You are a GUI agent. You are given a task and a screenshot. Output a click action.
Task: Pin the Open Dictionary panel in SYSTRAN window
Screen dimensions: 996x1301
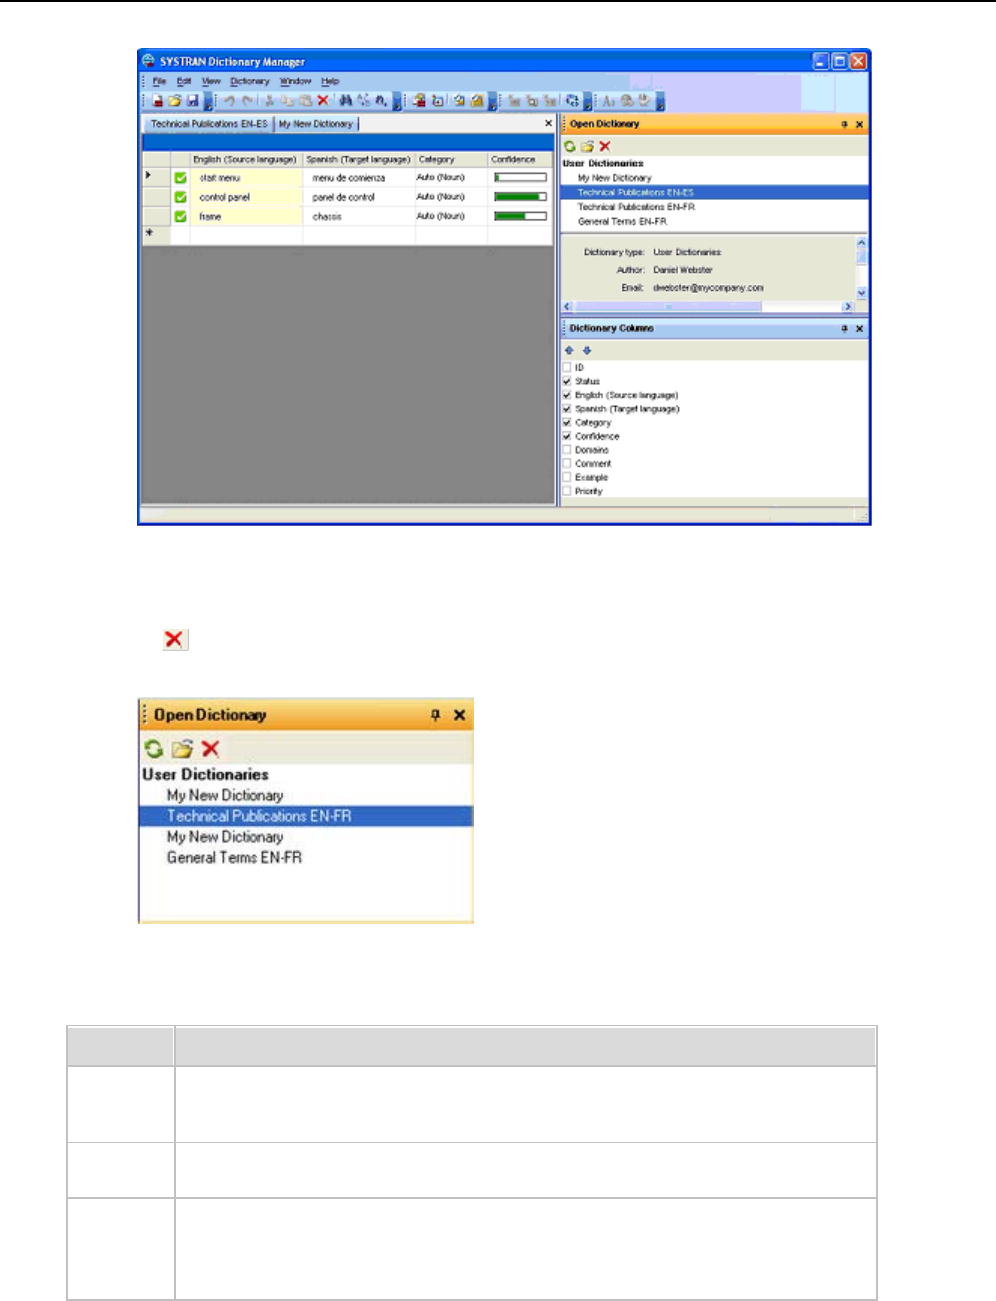coord(844,125)
